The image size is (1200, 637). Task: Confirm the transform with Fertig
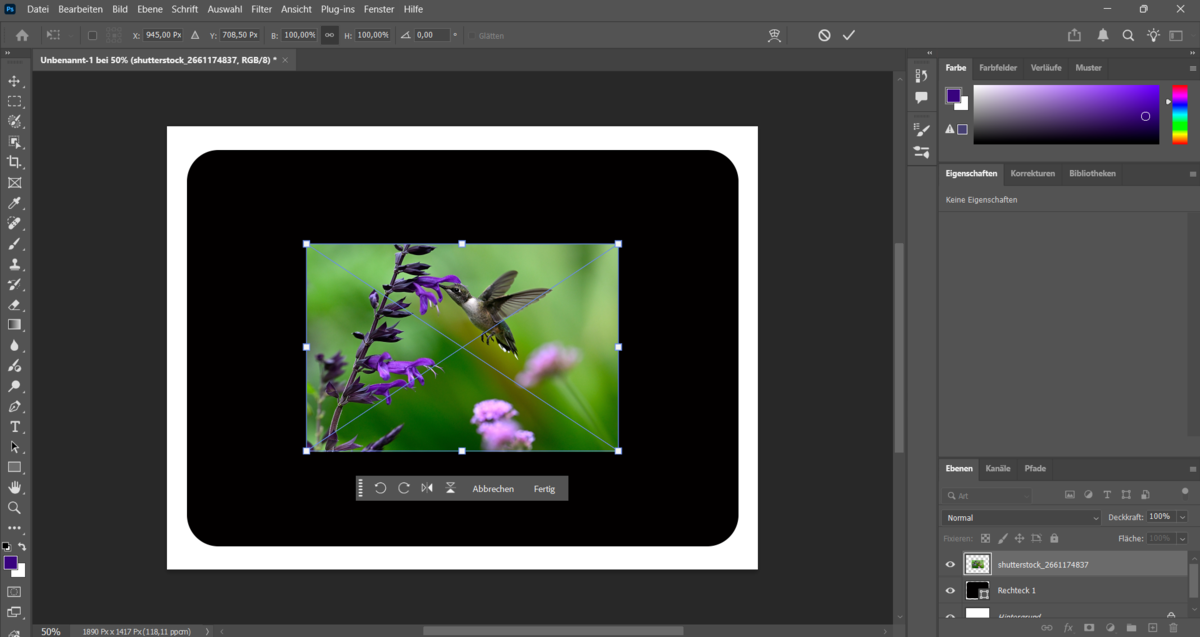coord(545,488)
